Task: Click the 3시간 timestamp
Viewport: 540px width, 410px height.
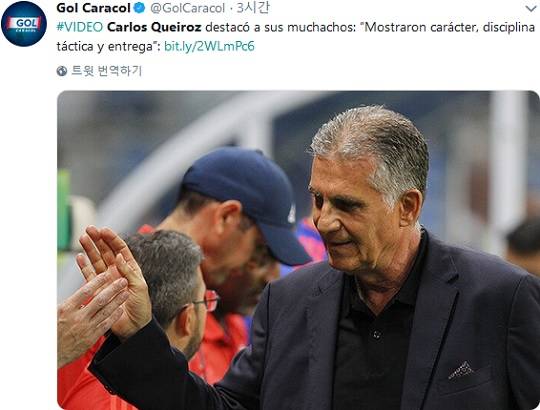Action: click(x=252, y=8)
